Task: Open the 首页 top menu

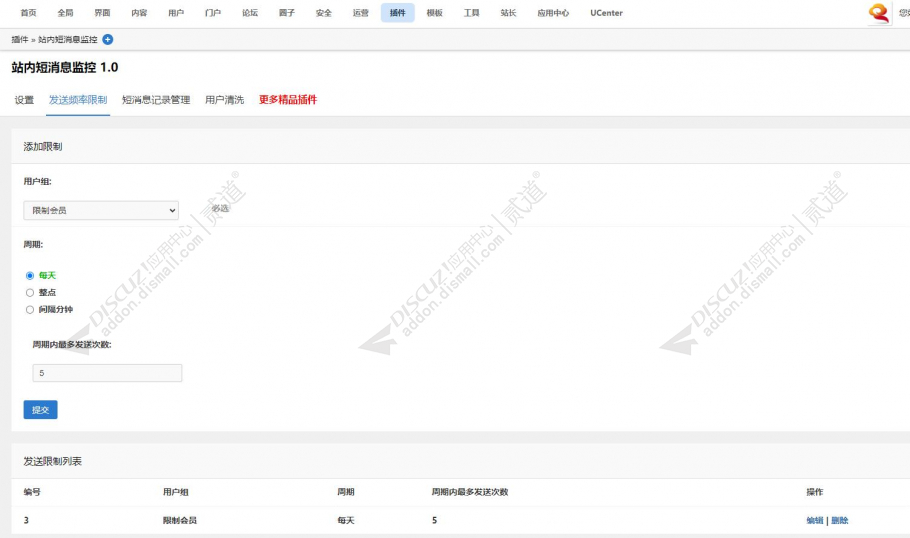Action: pyautogui.click(x=28, y=13)
